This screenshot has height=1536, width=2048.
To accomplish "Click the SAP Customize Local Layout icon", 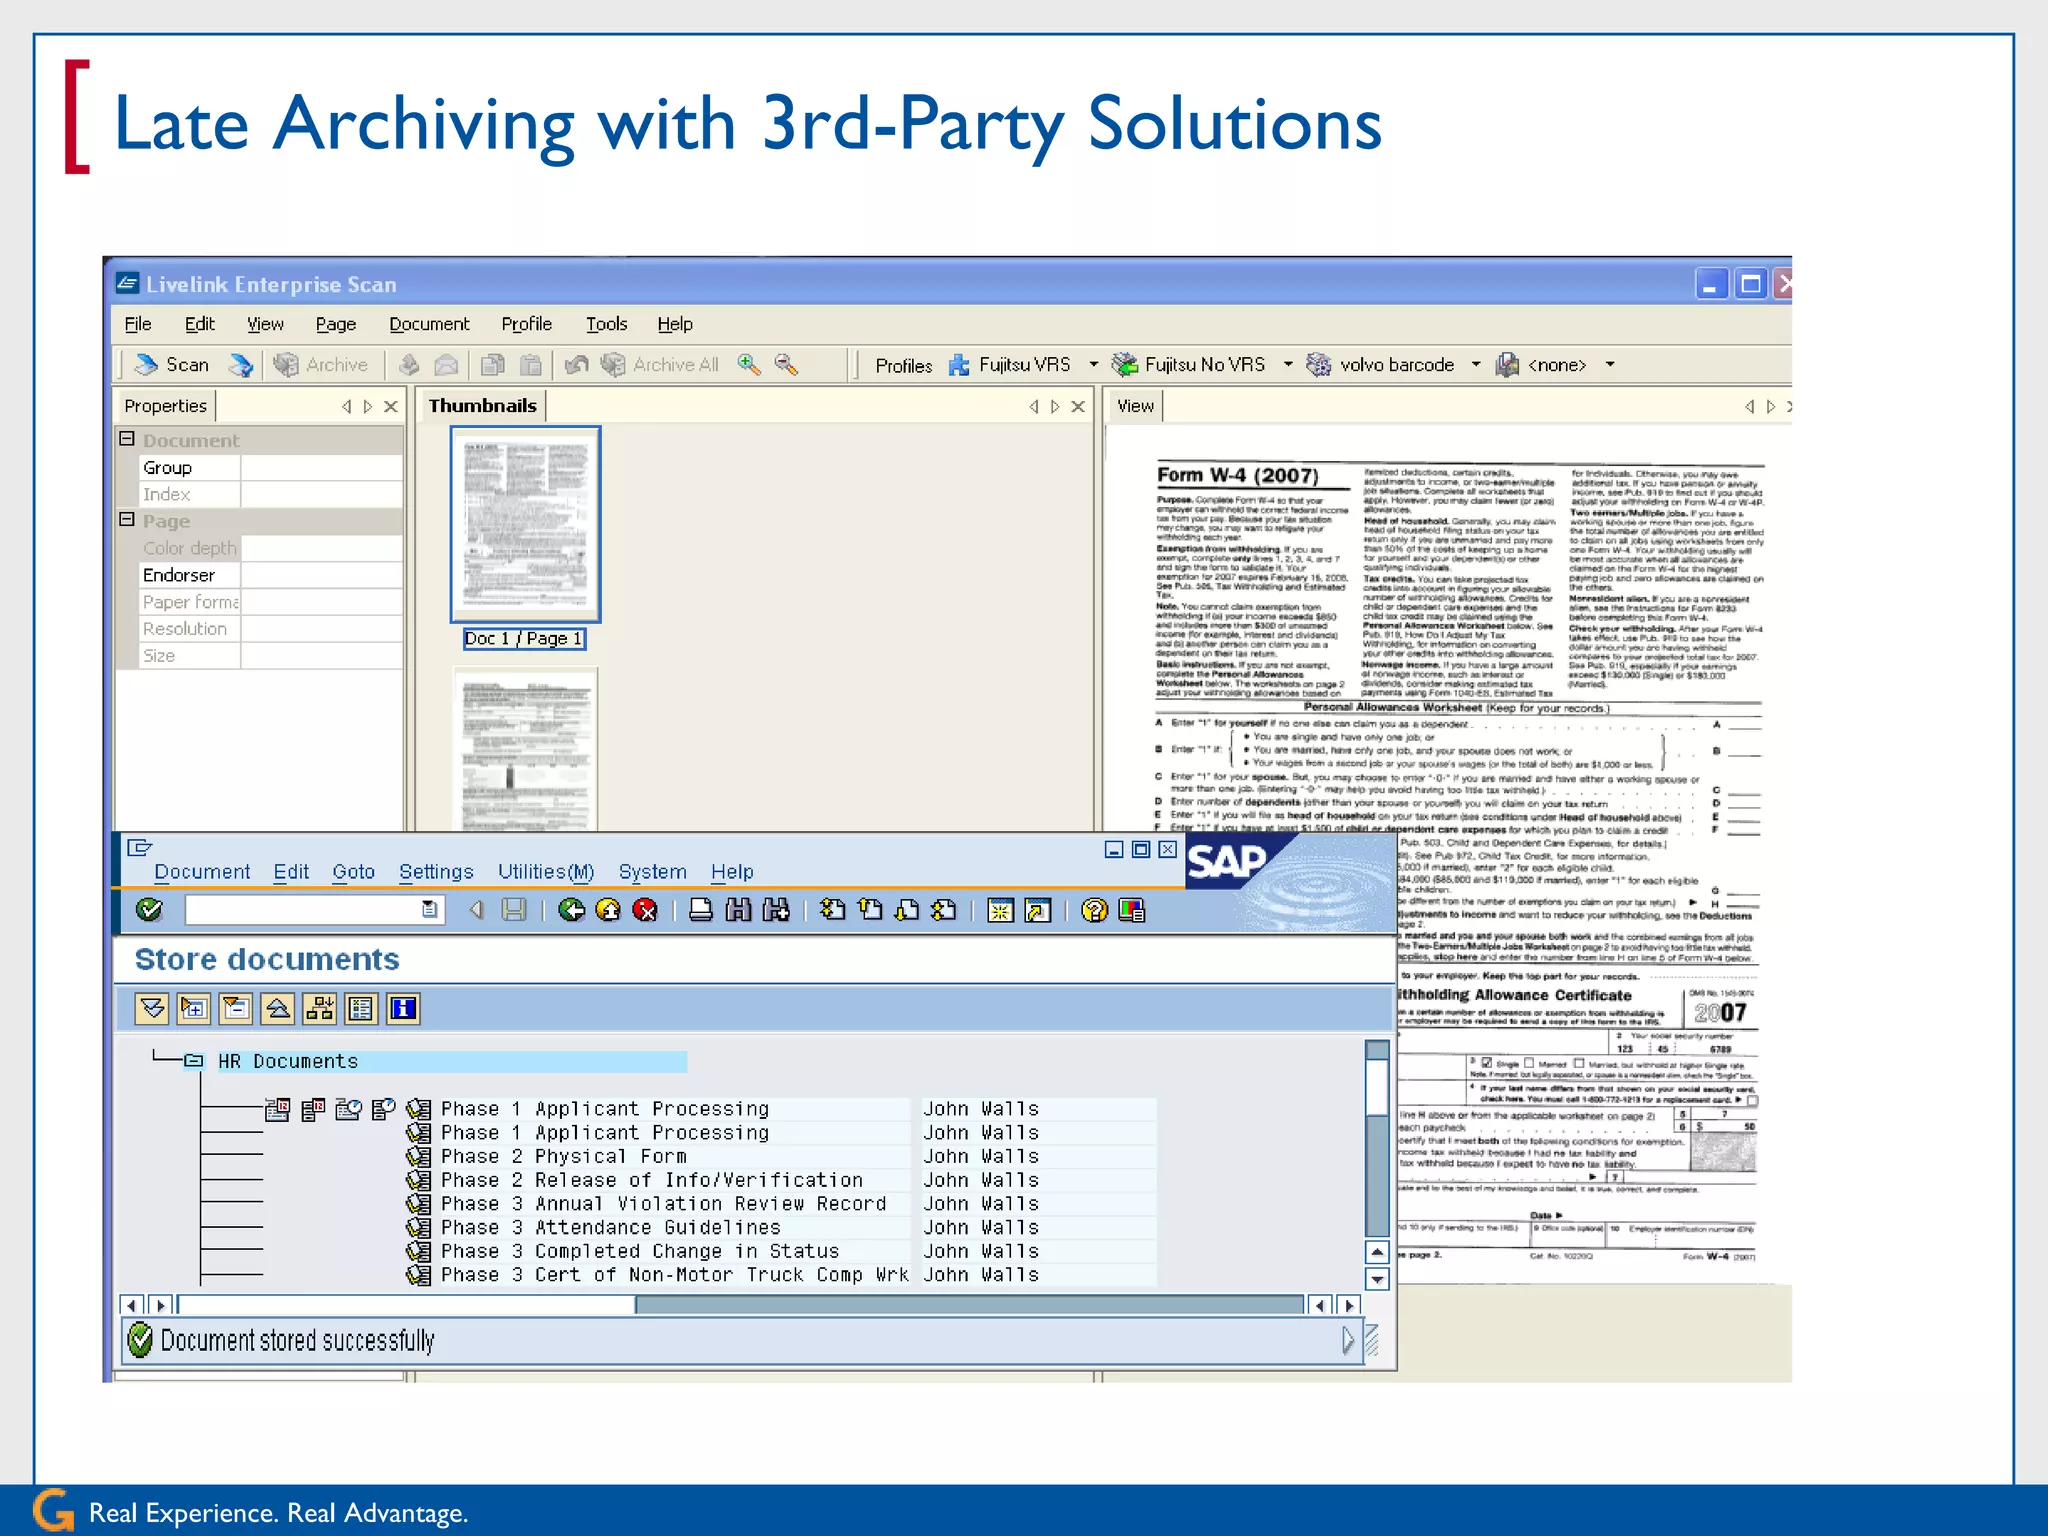I will [x=1132, y=910].
